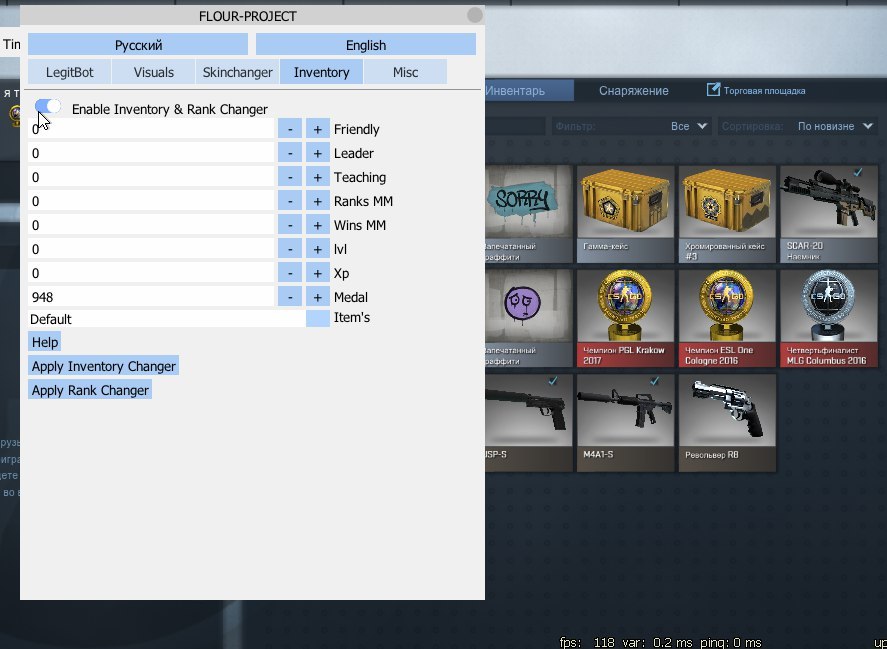Select the SORRY sealed graffiti item
The width and height of the screenshot is (887, 649).
[528, 214]
